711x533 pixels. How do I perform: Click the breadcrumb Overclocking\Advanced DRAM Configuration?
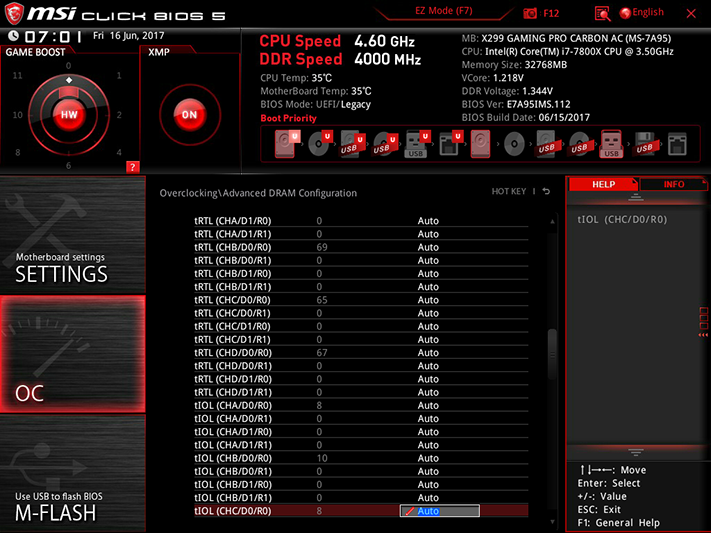258,193
